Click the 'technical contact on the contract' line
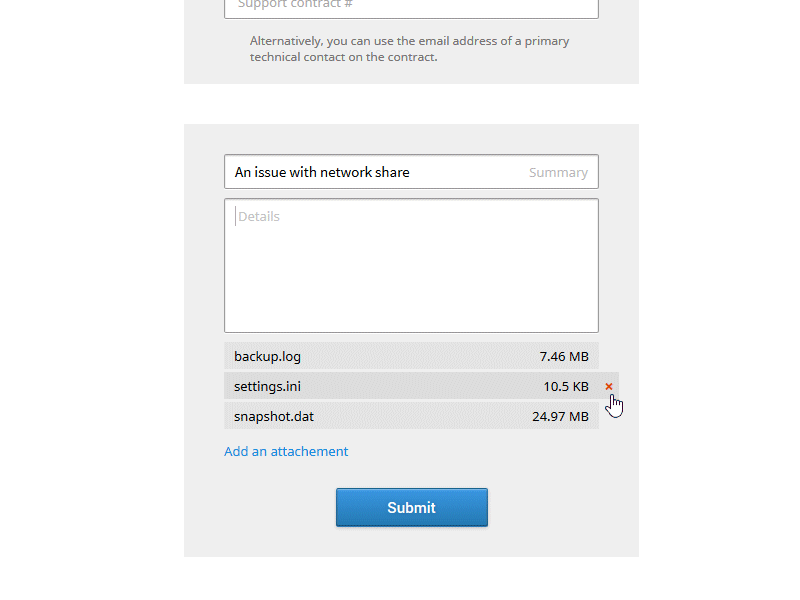800x600 pixels. 343,57
